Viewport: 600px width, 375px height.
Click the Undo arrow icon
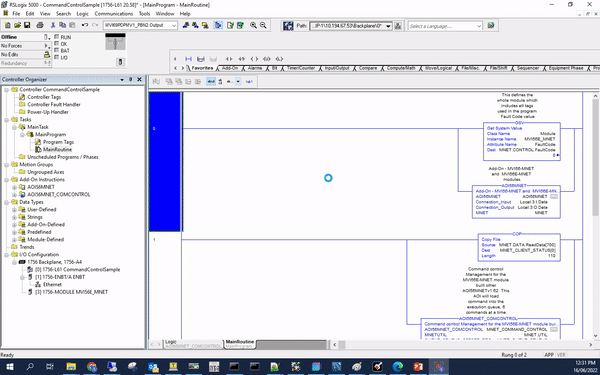(85, 25)
